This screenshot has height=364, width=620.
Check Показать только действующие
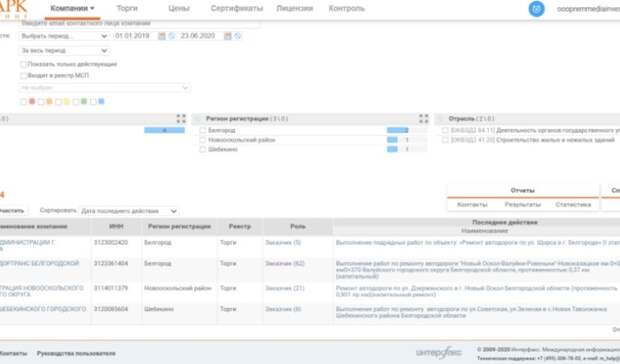point(23,64)
